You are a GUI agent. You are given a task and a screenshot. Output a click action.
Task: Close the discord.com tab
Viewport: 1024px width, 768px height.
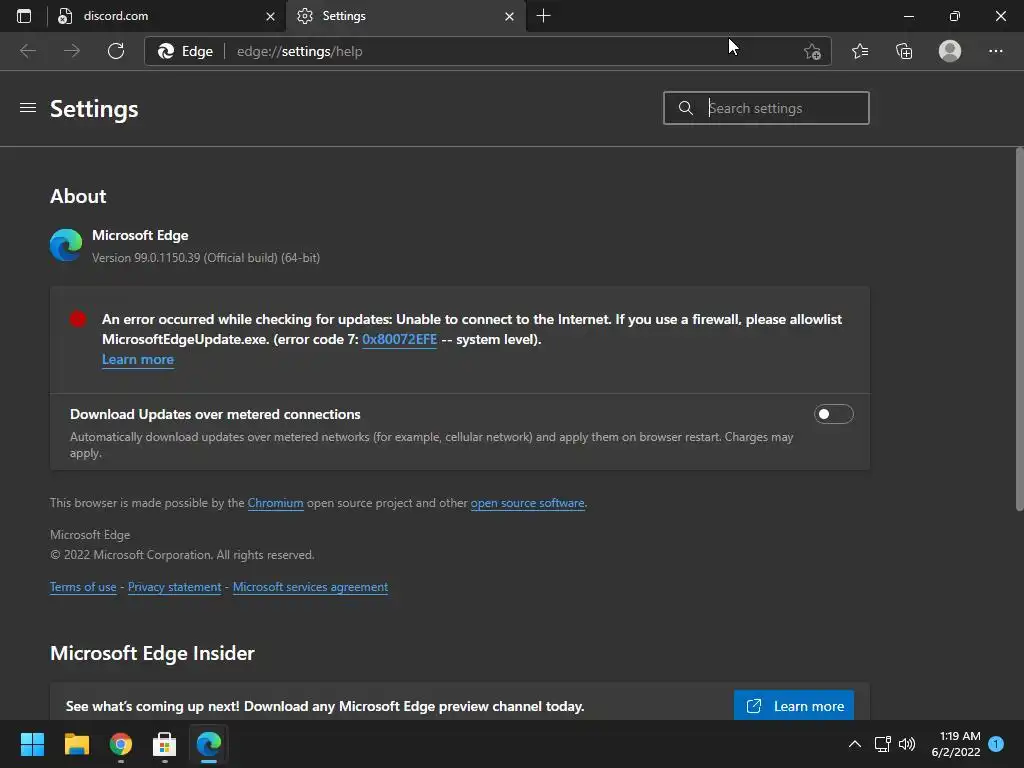pyautogui.click(x=270, y=16)
